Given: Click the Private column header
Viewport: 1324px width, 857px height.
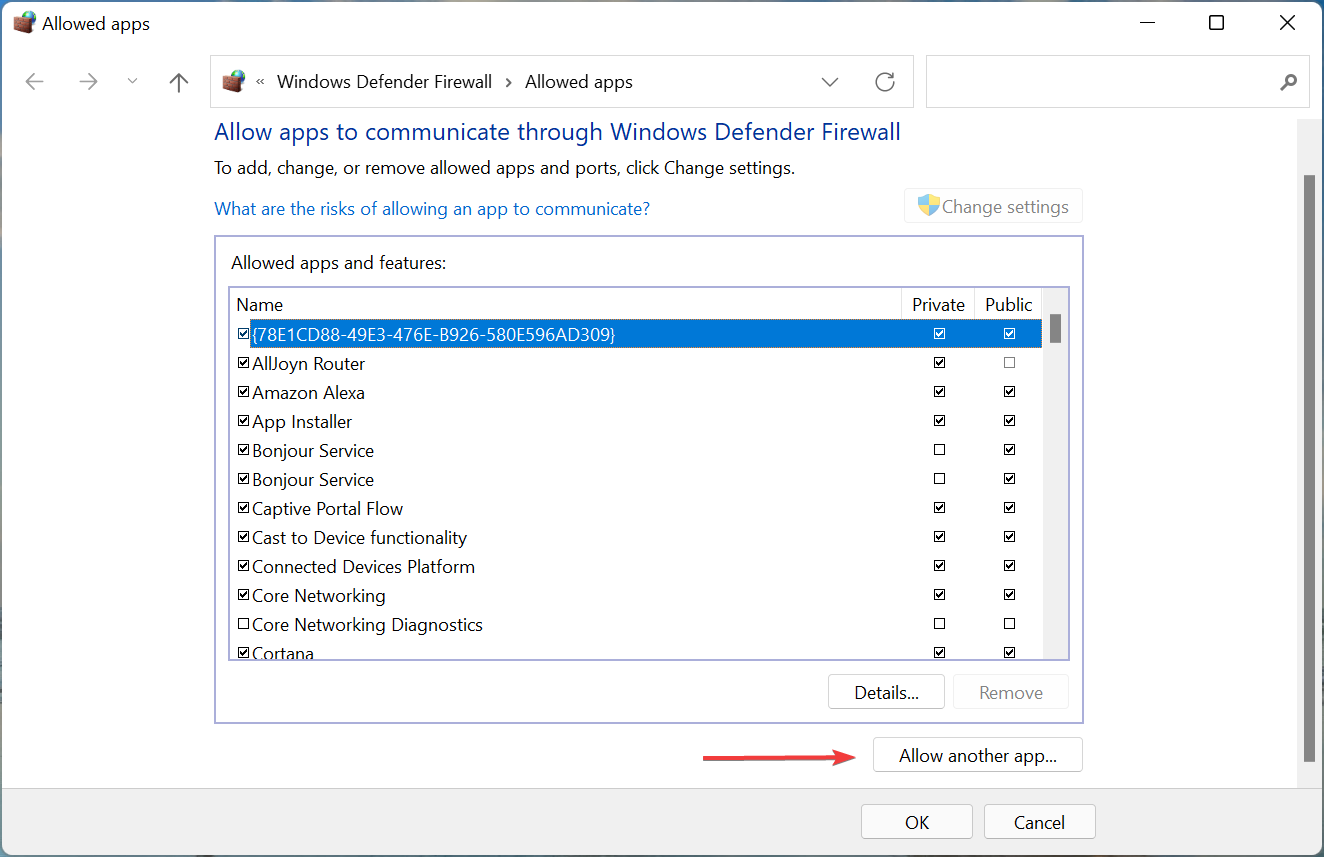Looking at the screenshot, I should [939, 304].
